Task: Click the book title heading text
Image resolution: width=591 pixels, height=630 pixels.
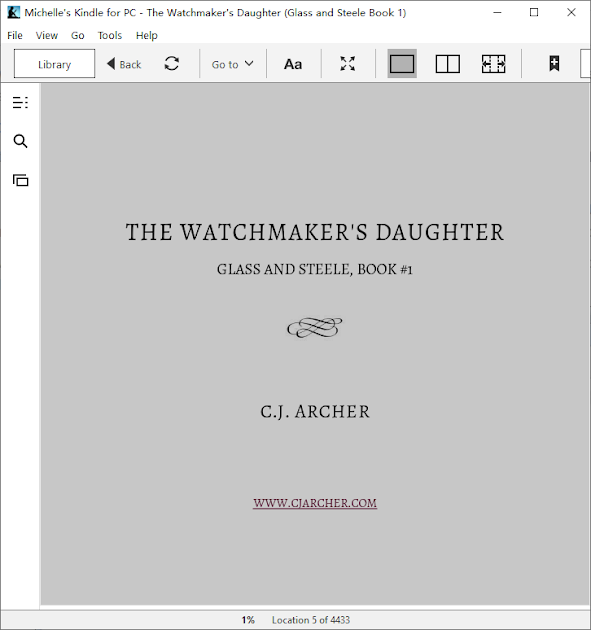Action: [x=315, y=232]
